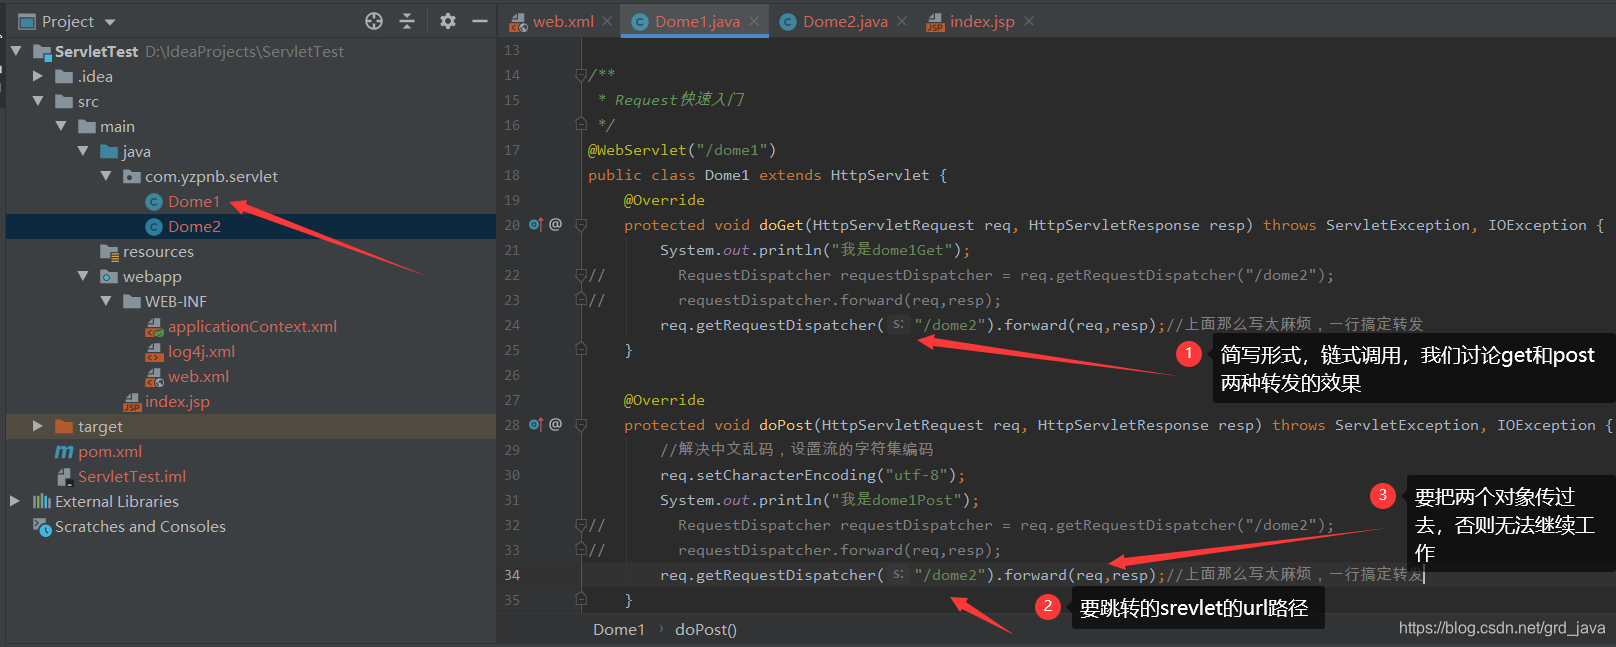Select pom.xml Maven file

pos(110,451)
